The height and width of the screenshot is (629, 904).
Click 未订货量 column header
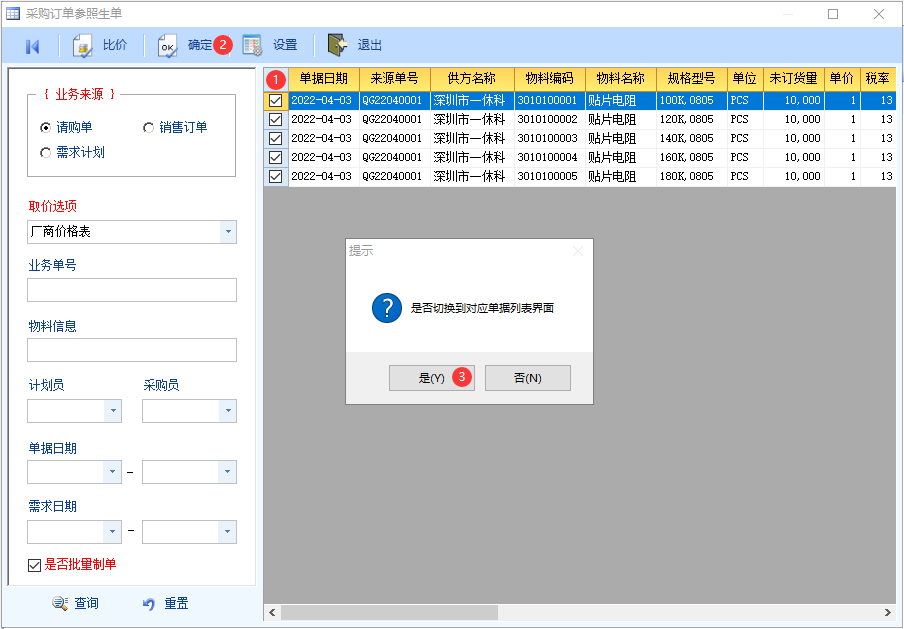(793, 79)
